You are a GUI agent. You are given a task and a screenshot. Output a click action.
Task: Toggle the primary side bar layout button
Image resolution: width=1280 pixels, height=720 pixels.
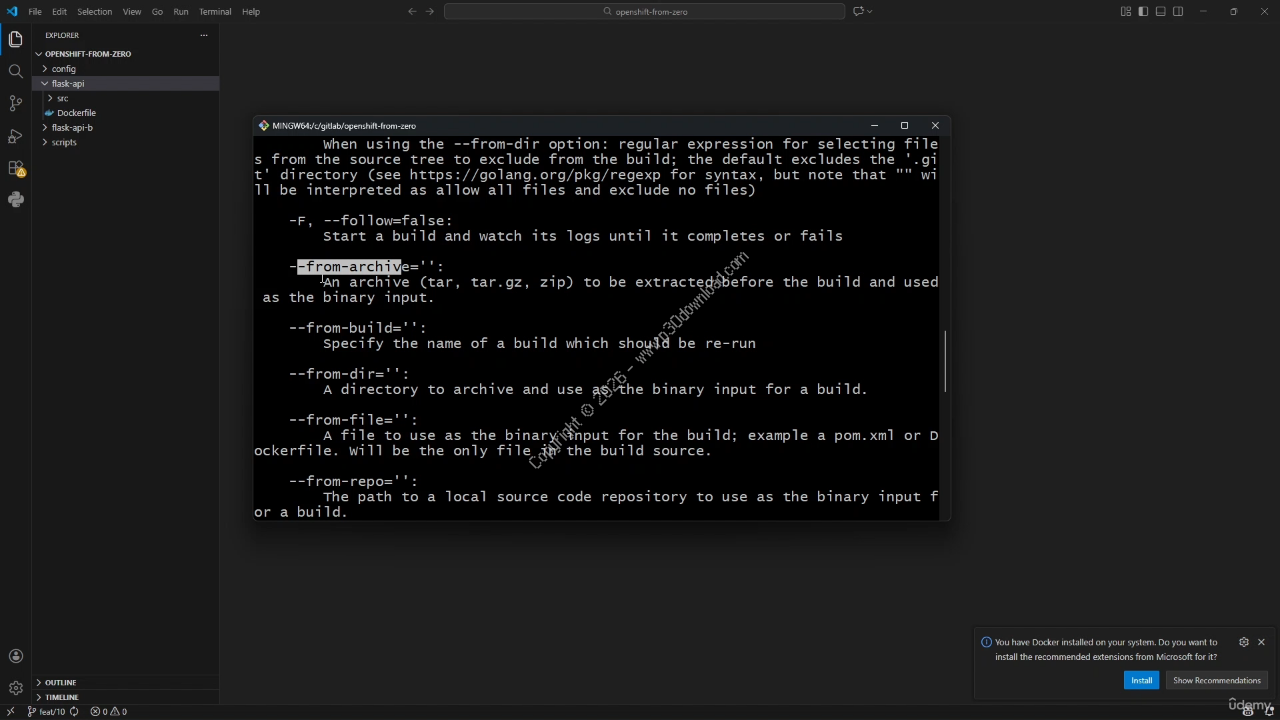[x=1143, y=12]
